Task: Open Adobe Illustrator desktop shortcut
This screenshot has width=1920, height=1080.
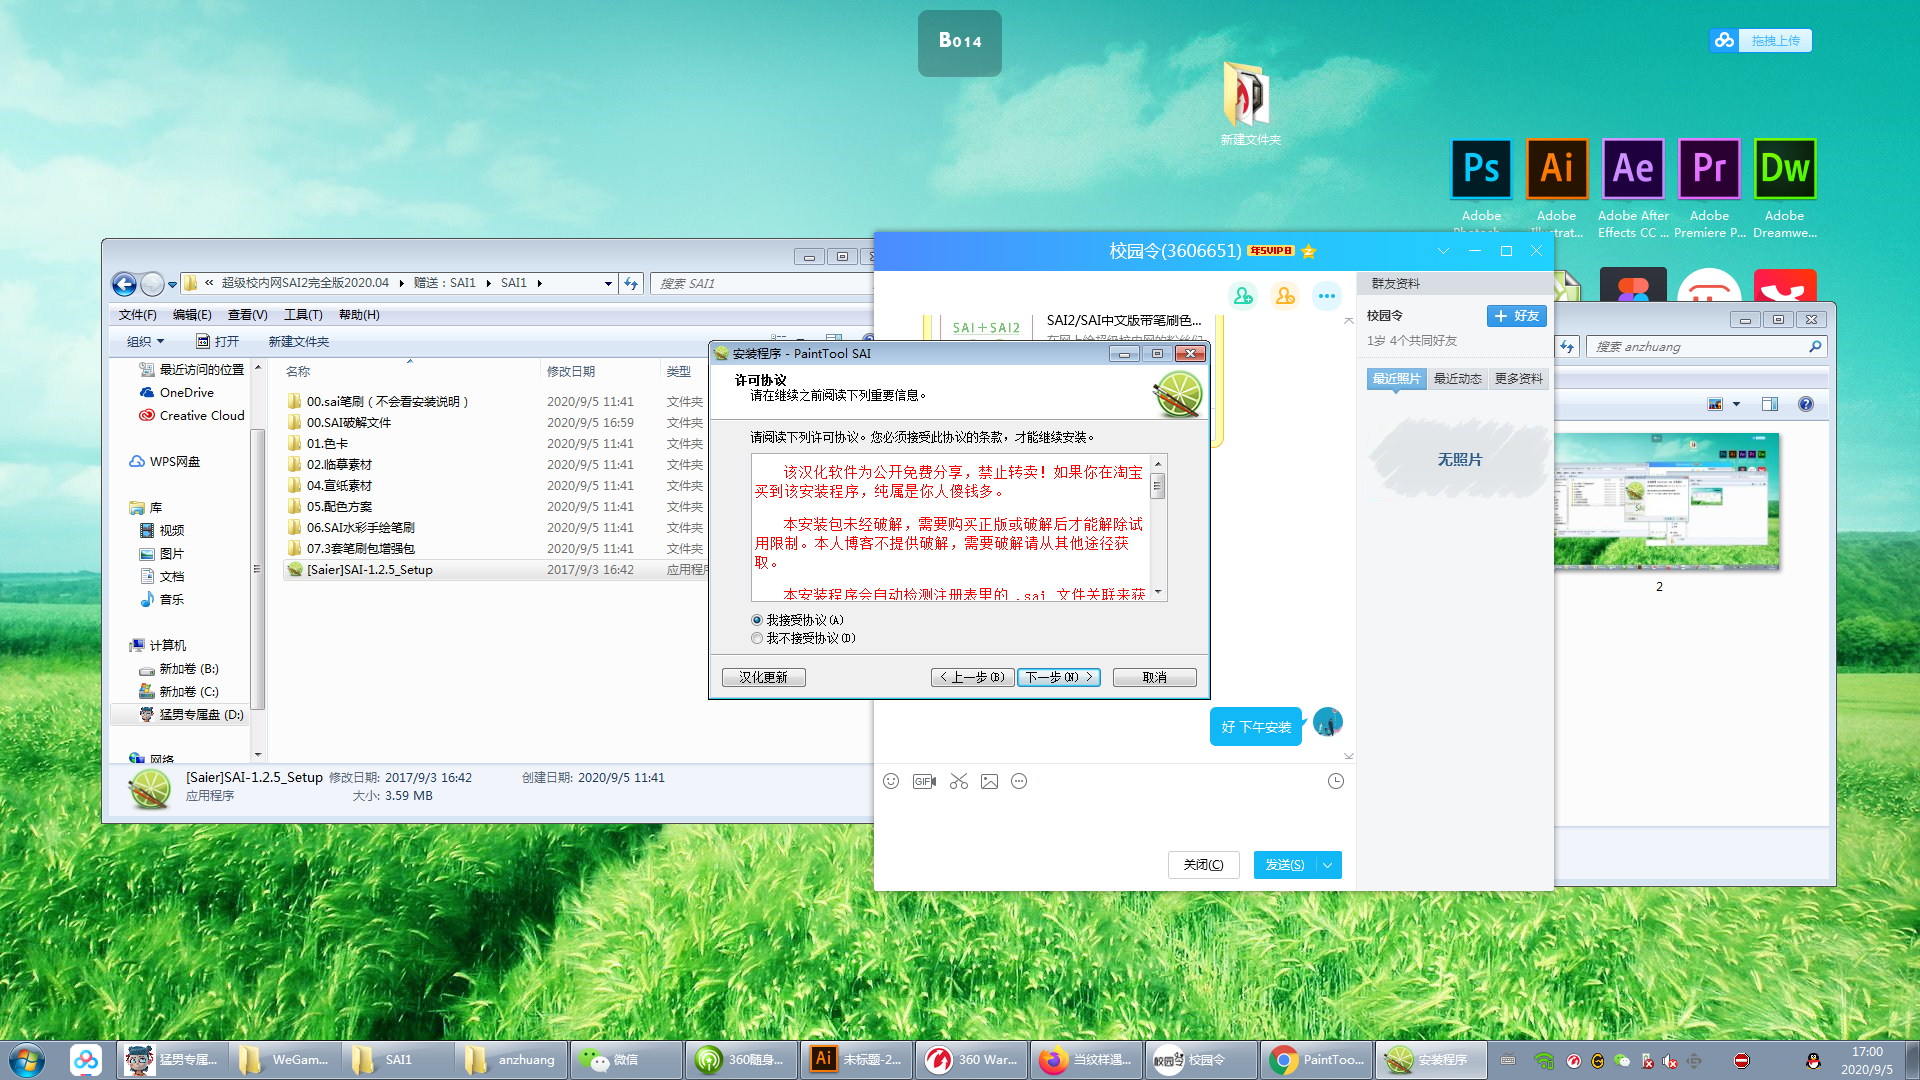Action: click(x=1556, y=169)
